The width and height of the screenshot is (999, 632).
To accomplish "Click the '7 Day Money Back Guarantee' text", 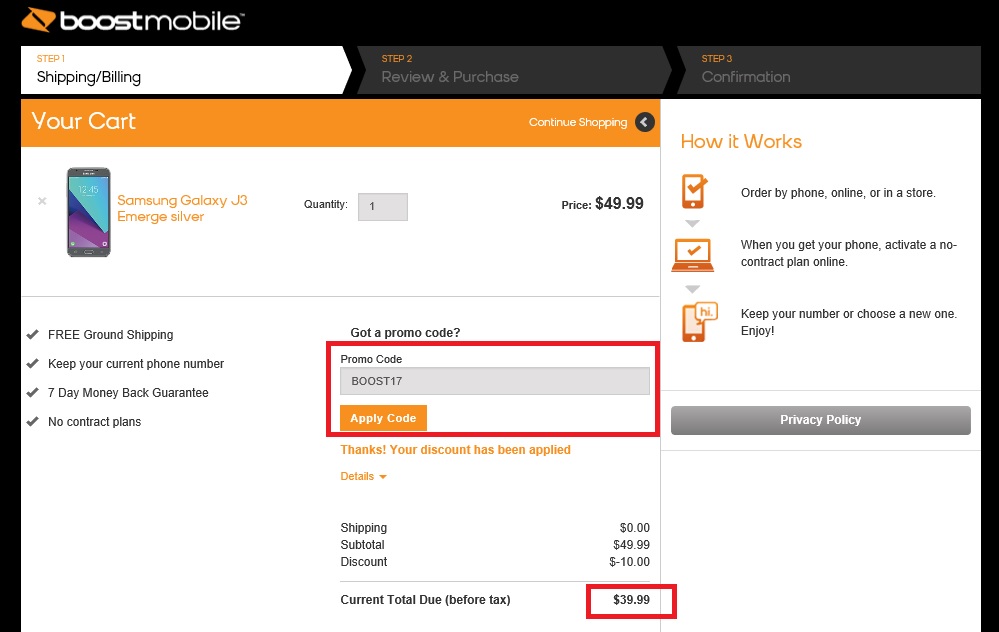I will tap(128, 392).
